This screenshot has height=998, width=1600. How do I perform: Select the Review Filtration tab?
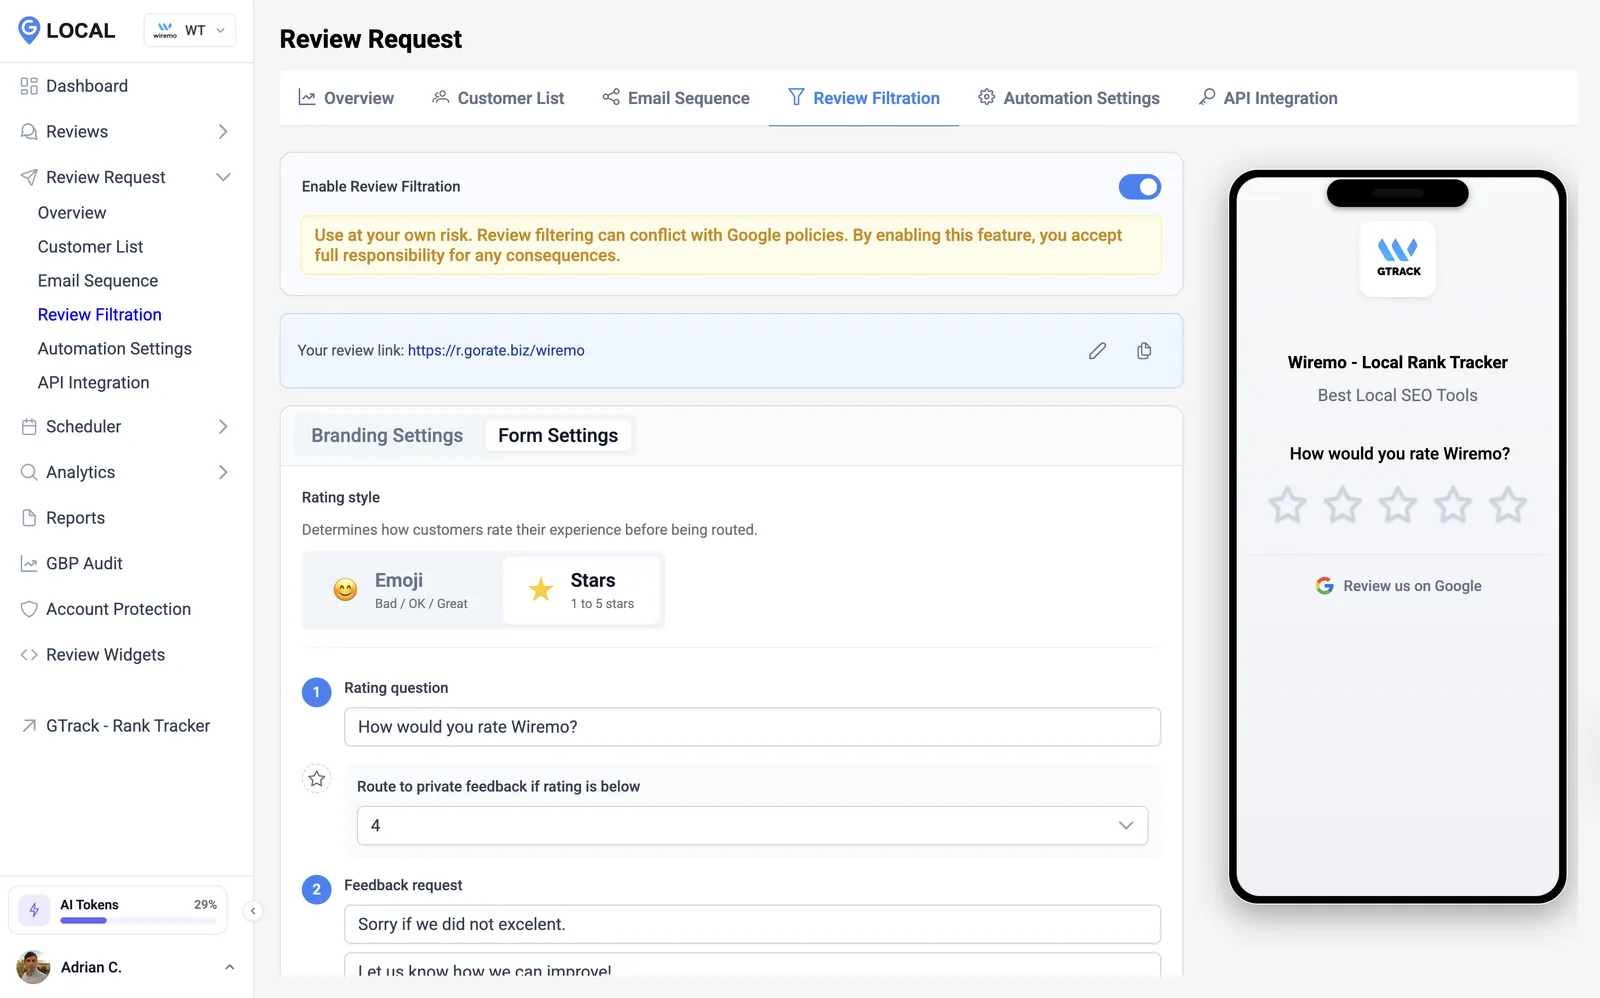[x=864, y=98]
